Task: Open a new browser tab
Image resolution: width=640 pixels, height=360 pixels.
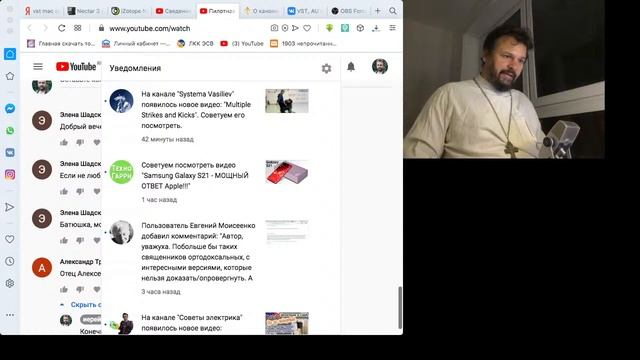Action: [x=378, y=11]
